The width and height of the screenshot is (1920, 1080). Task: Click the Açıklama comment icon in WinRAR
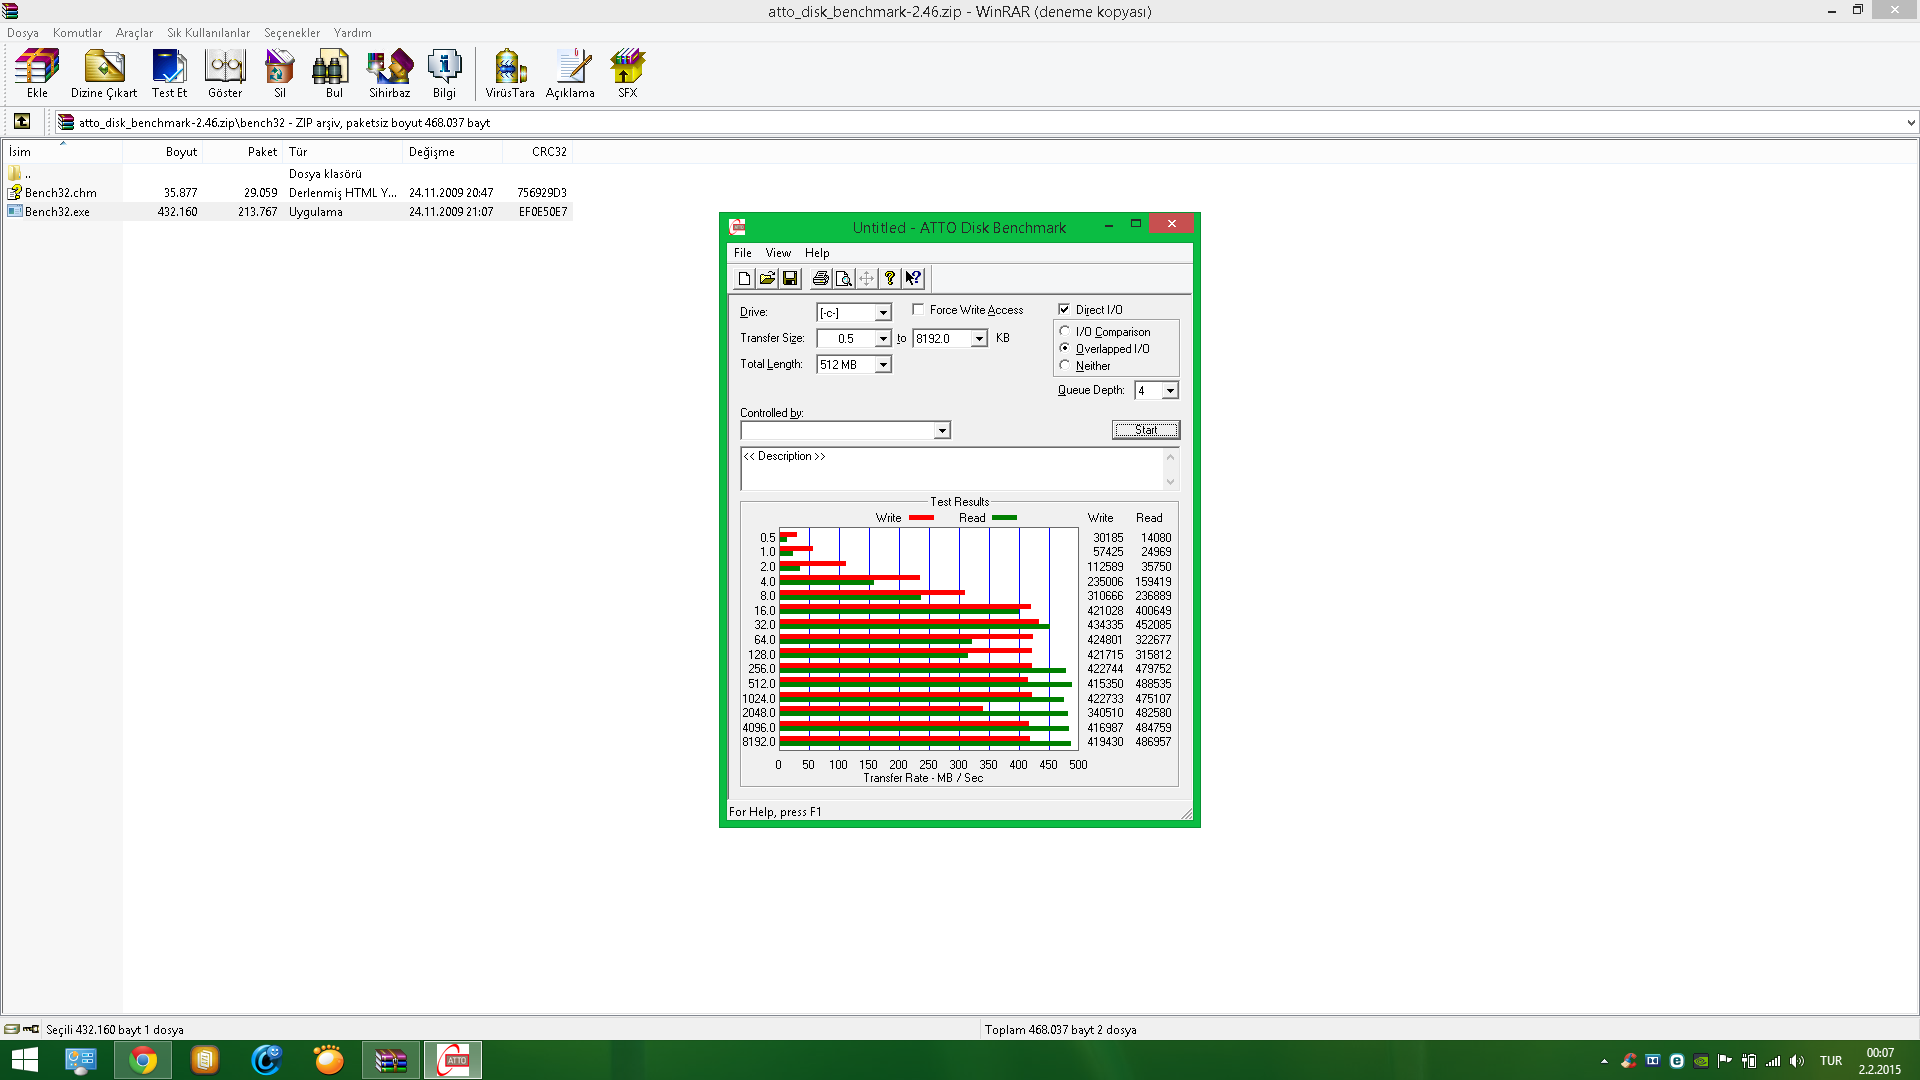point(570,74)
